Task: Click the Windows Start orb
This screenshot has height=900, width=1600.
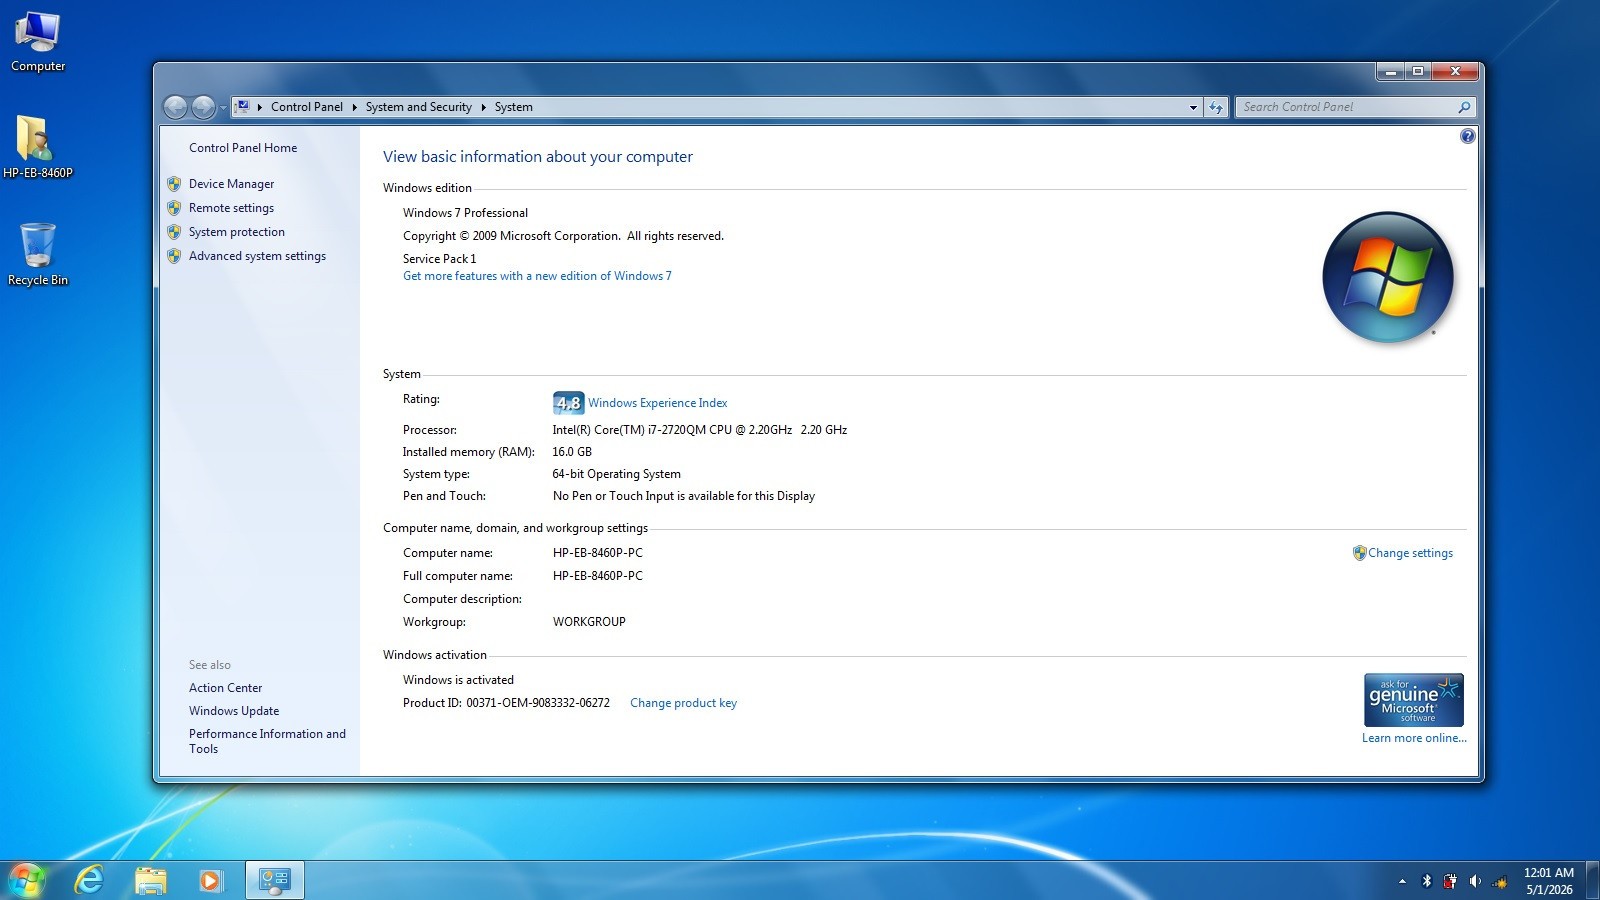Action: [x=27, y=880]
